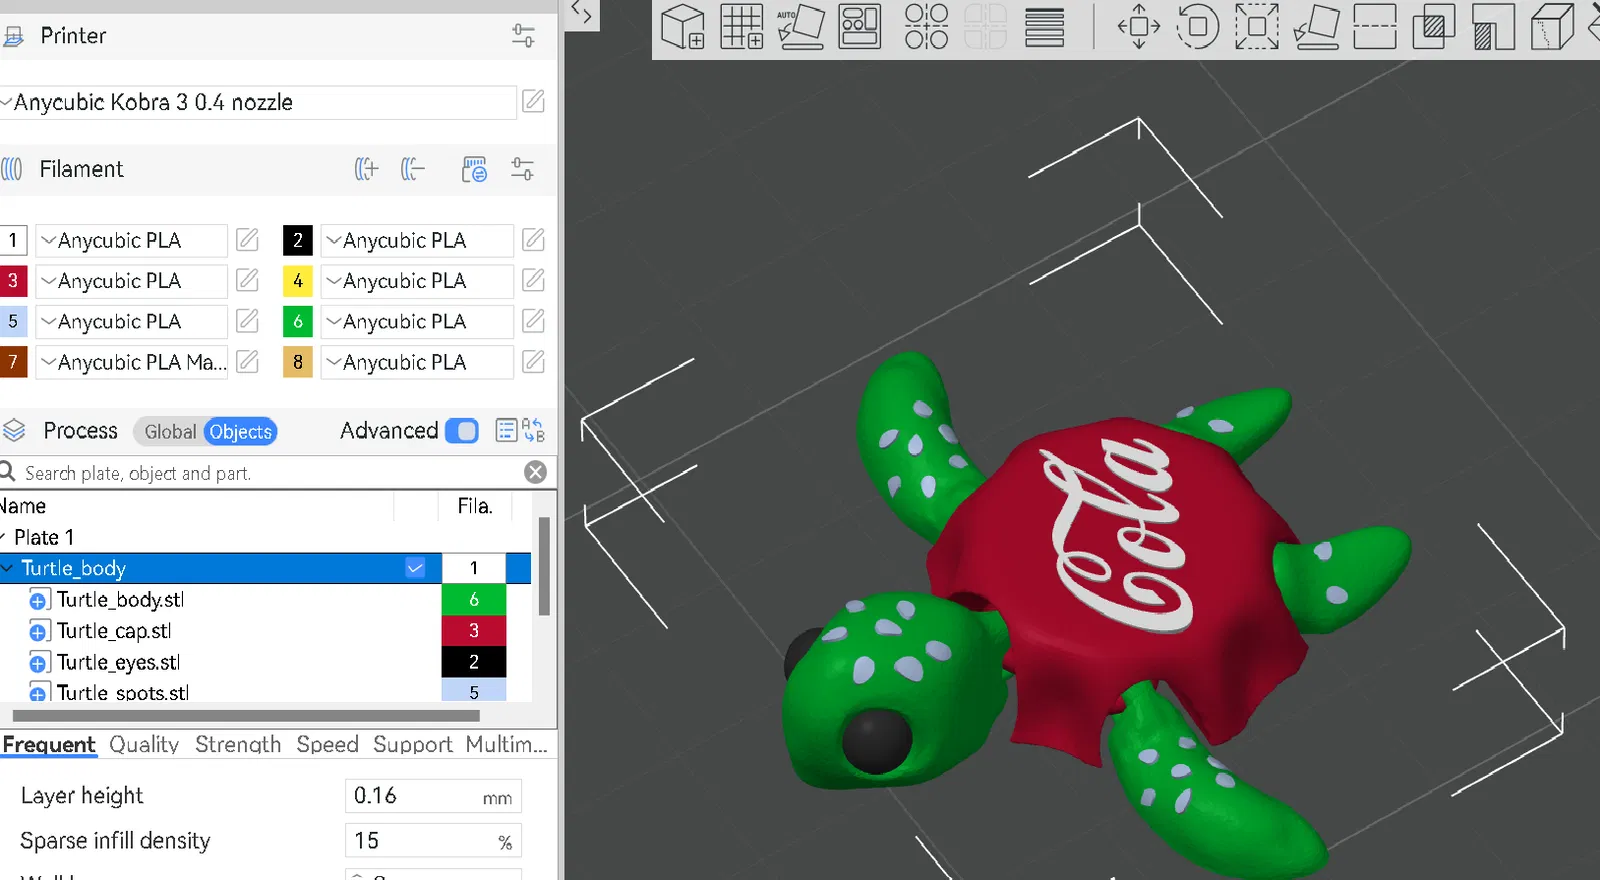The width and height of the screenshot is (1600, 880).
Task: Switch process scope to Objects
Action: 241,432
